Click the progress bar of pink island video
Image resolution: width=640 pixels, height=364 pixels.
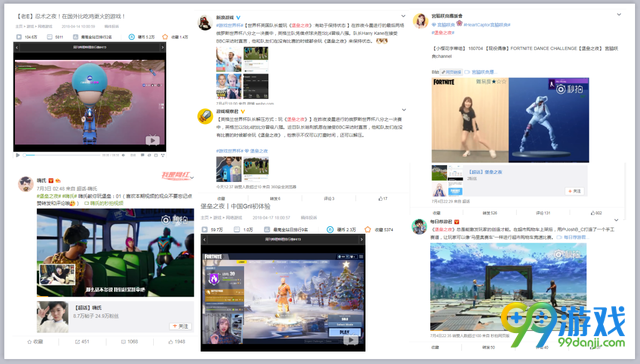click(x=61, y=155)
